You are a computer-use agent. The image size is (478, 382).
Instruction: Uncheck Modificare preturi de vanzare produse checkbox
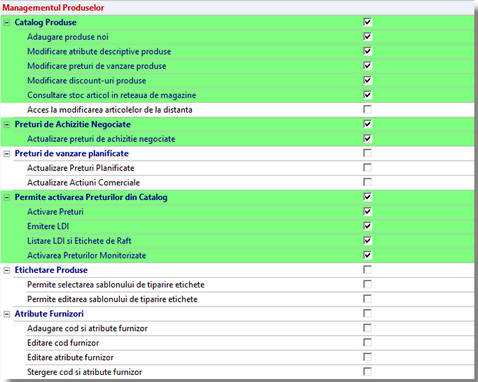(367, 66)
